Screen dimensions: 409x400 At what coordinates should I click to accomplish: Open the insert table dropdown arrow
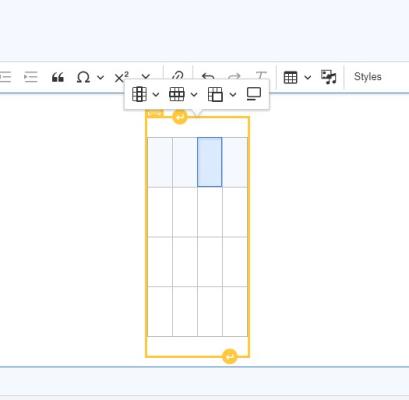point(308,78)
